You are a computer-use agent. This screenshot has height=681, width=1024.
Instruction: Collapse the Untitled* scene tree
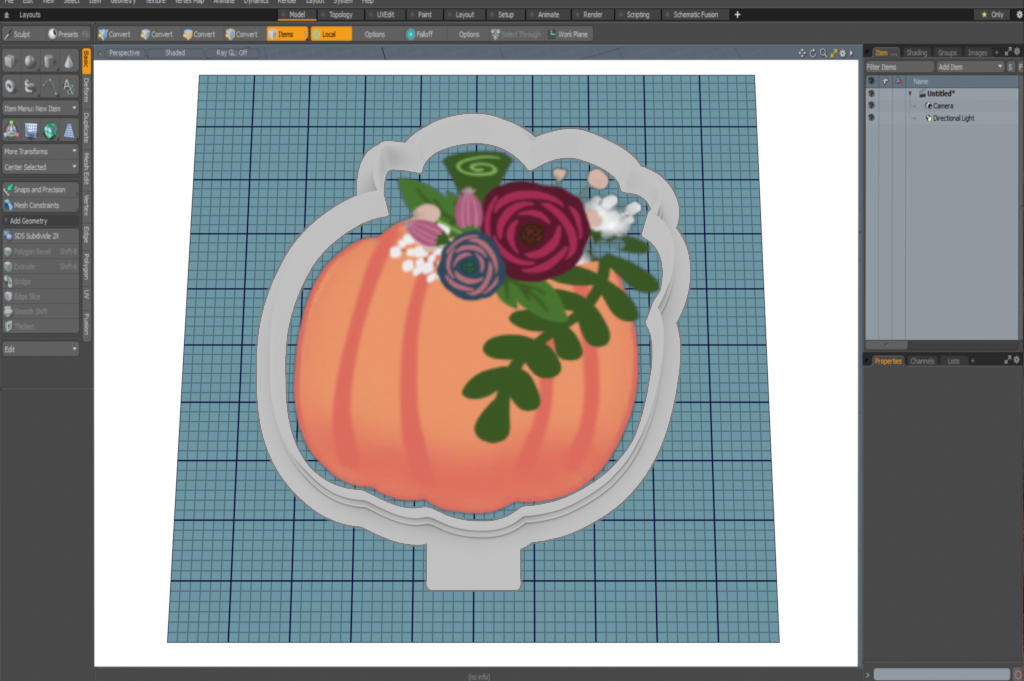click(x=910, y=93)
